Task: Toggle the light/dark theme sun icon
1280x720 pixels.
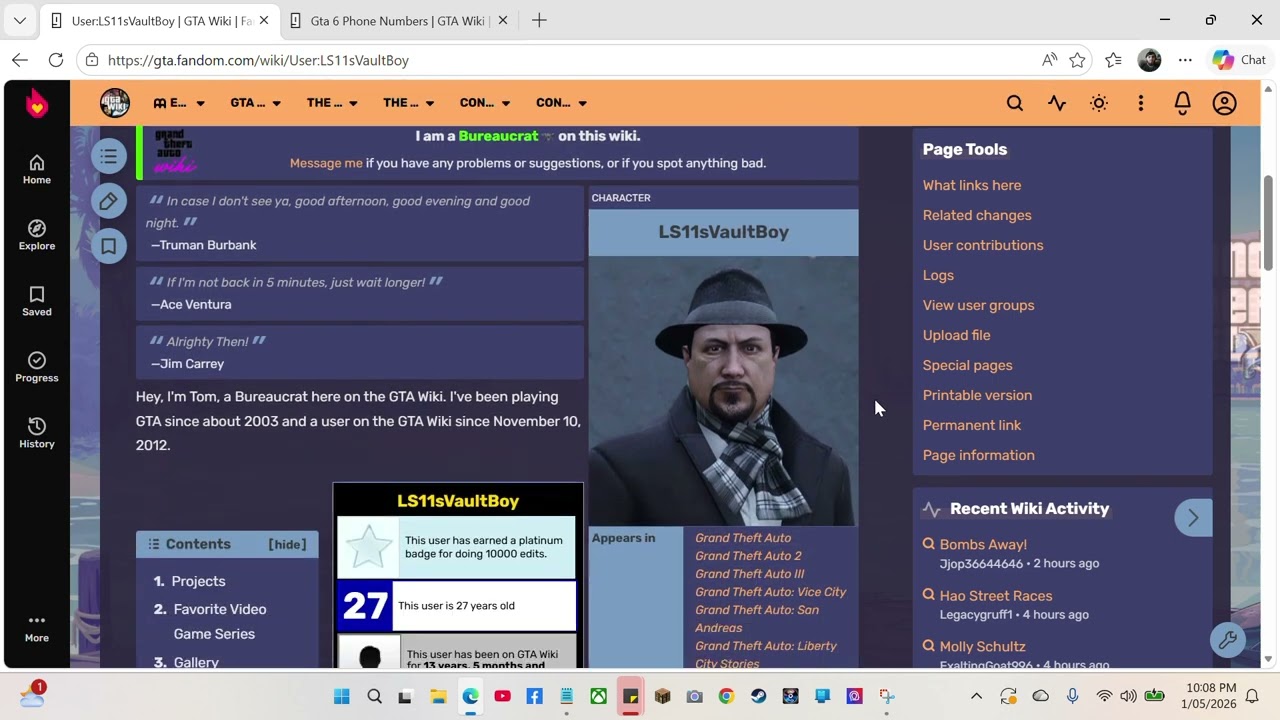Action: 1099,103
